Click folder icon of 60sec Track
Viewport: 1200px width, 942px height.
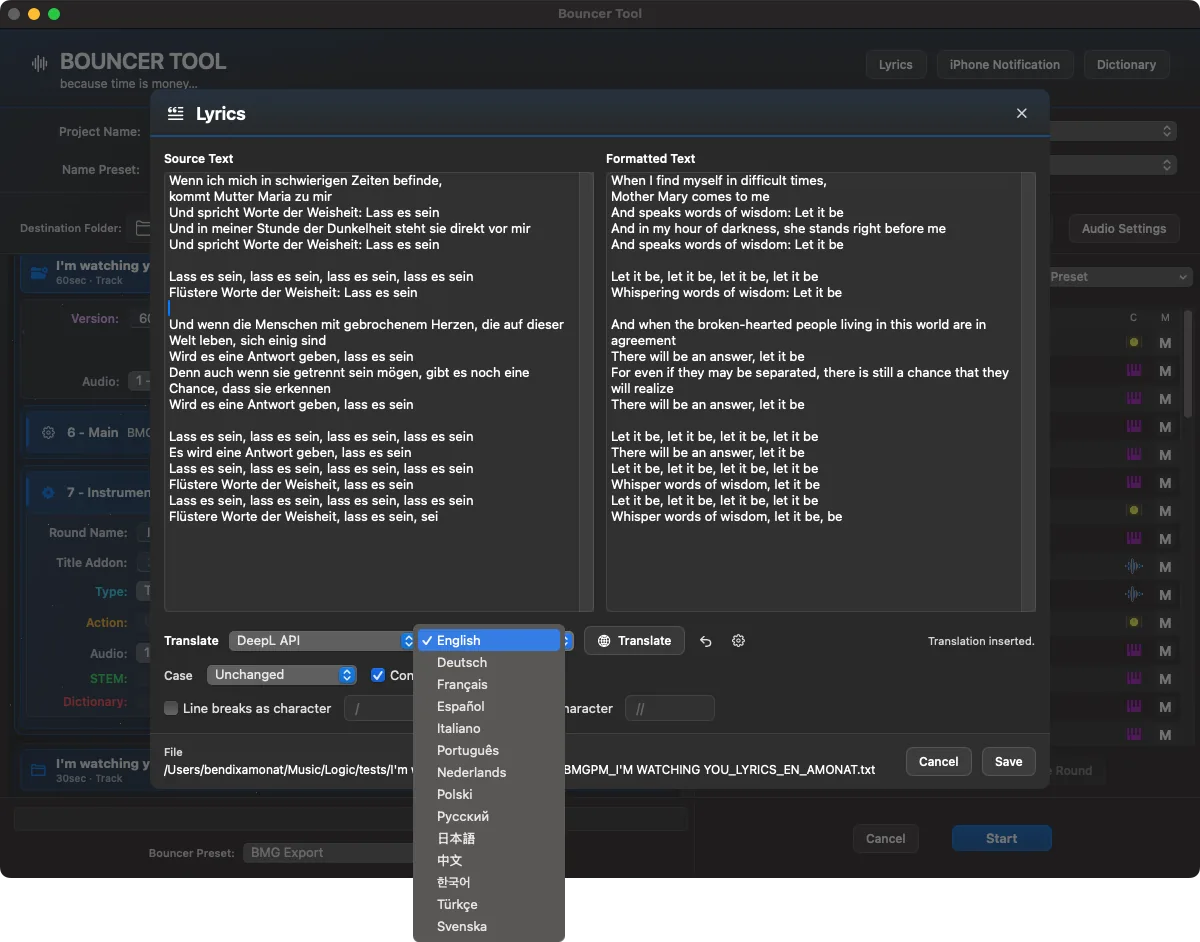click(x=39, y=272)
